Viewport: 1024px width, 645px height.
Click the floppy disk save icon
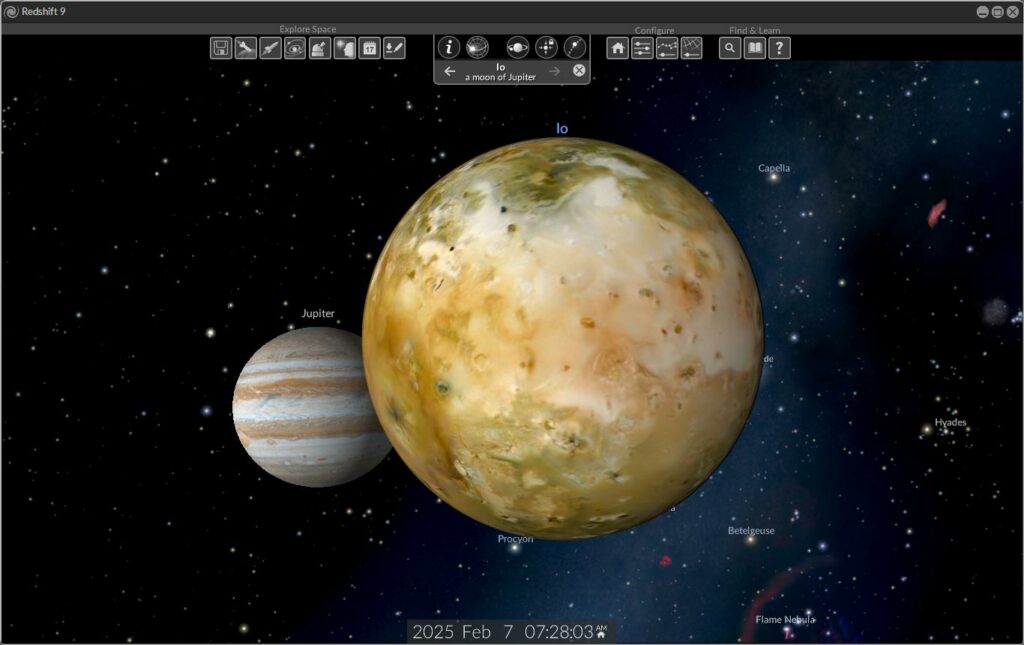(x=221, y=48)
